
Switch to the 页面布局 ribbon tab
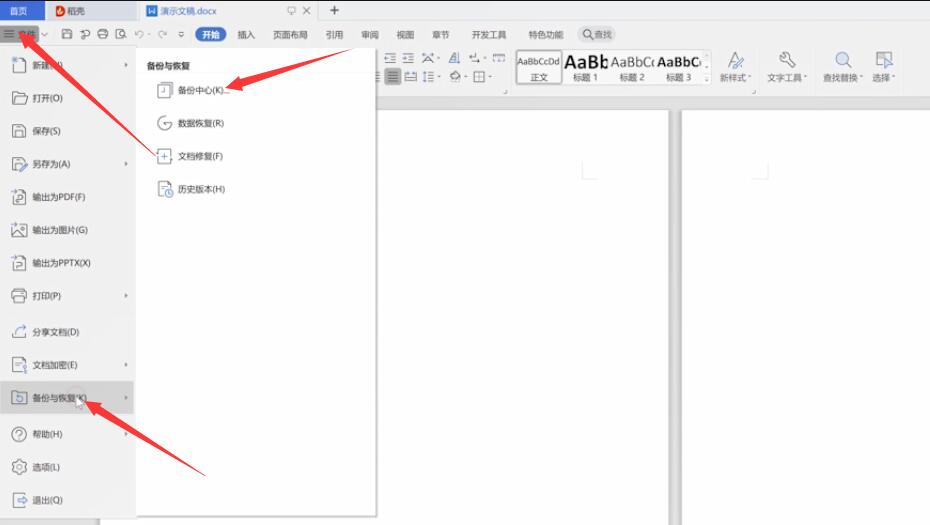290,34
